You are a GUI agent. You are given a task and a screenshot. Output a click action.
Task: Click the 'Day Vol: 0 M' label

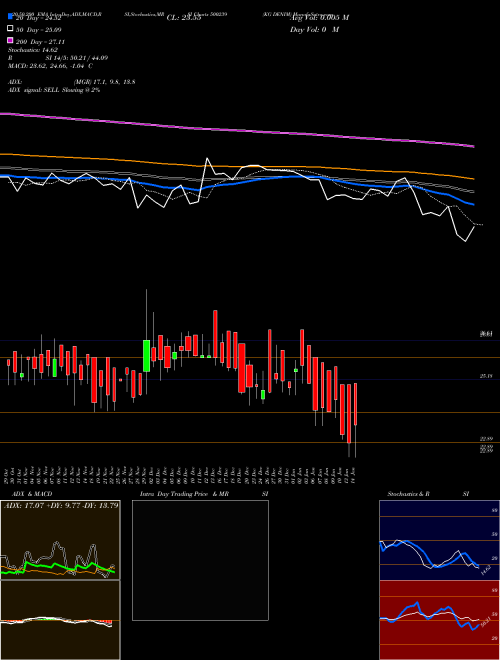point(314,30)
